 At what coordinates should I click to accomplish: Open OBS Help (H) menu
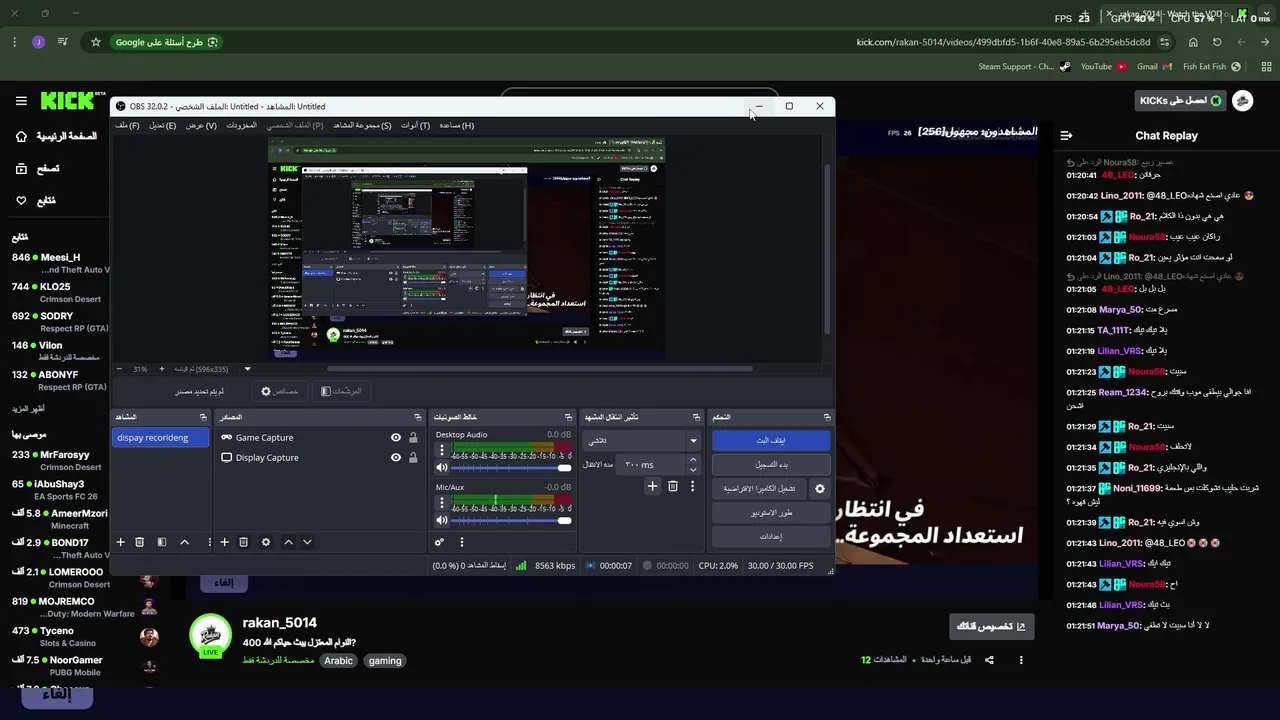[456, 125]
